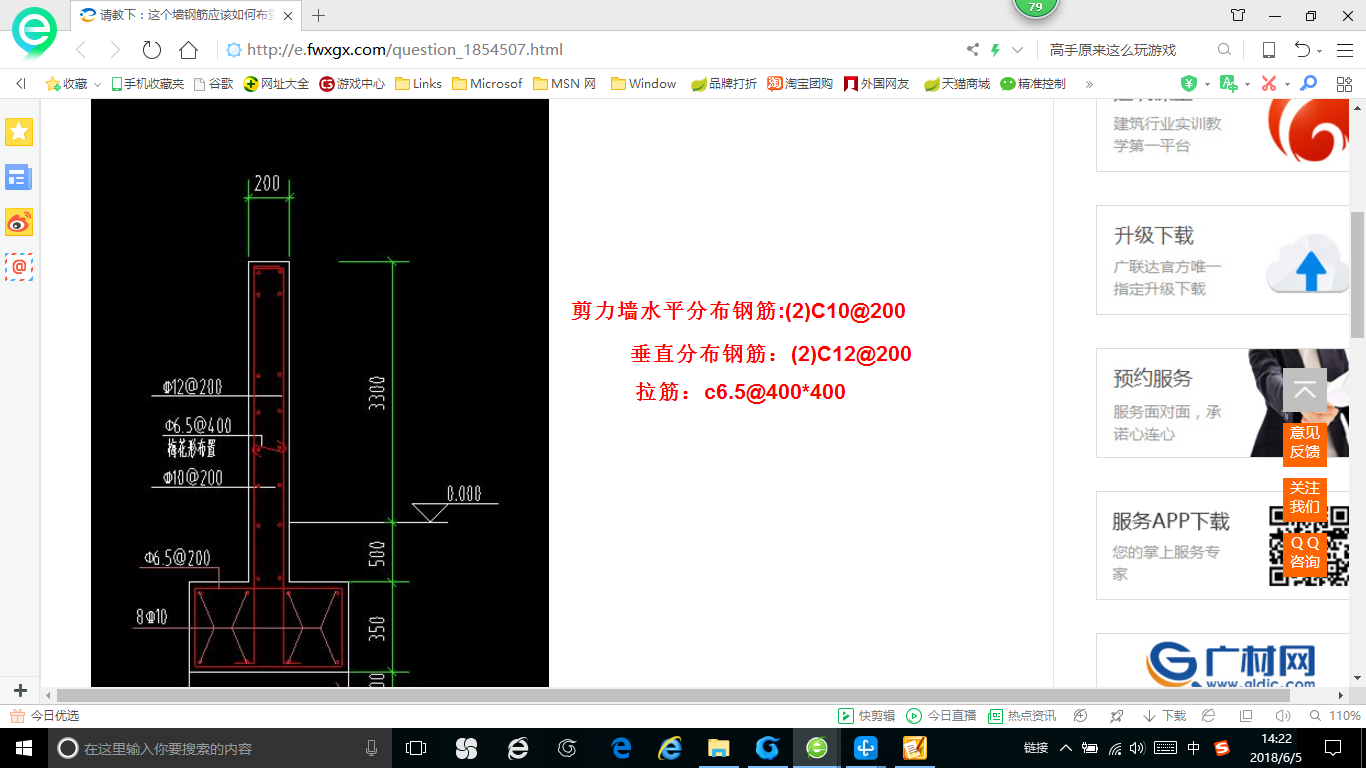Click the blue find-in-page magnifier icon
The height and width of the screenshot is (768, 1366).
pyautogui.click(x=1308, y=84)
